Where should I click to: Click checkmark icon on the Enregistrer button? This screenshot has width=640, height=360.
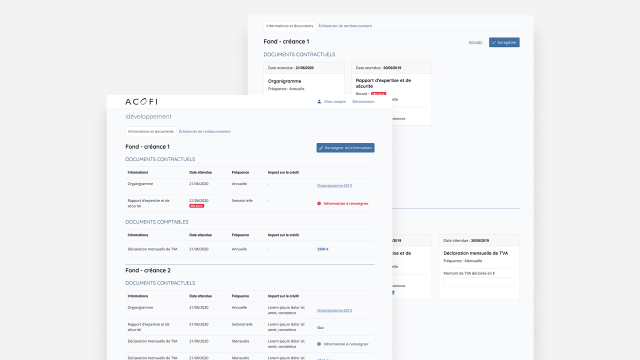[x=494, y=42]
